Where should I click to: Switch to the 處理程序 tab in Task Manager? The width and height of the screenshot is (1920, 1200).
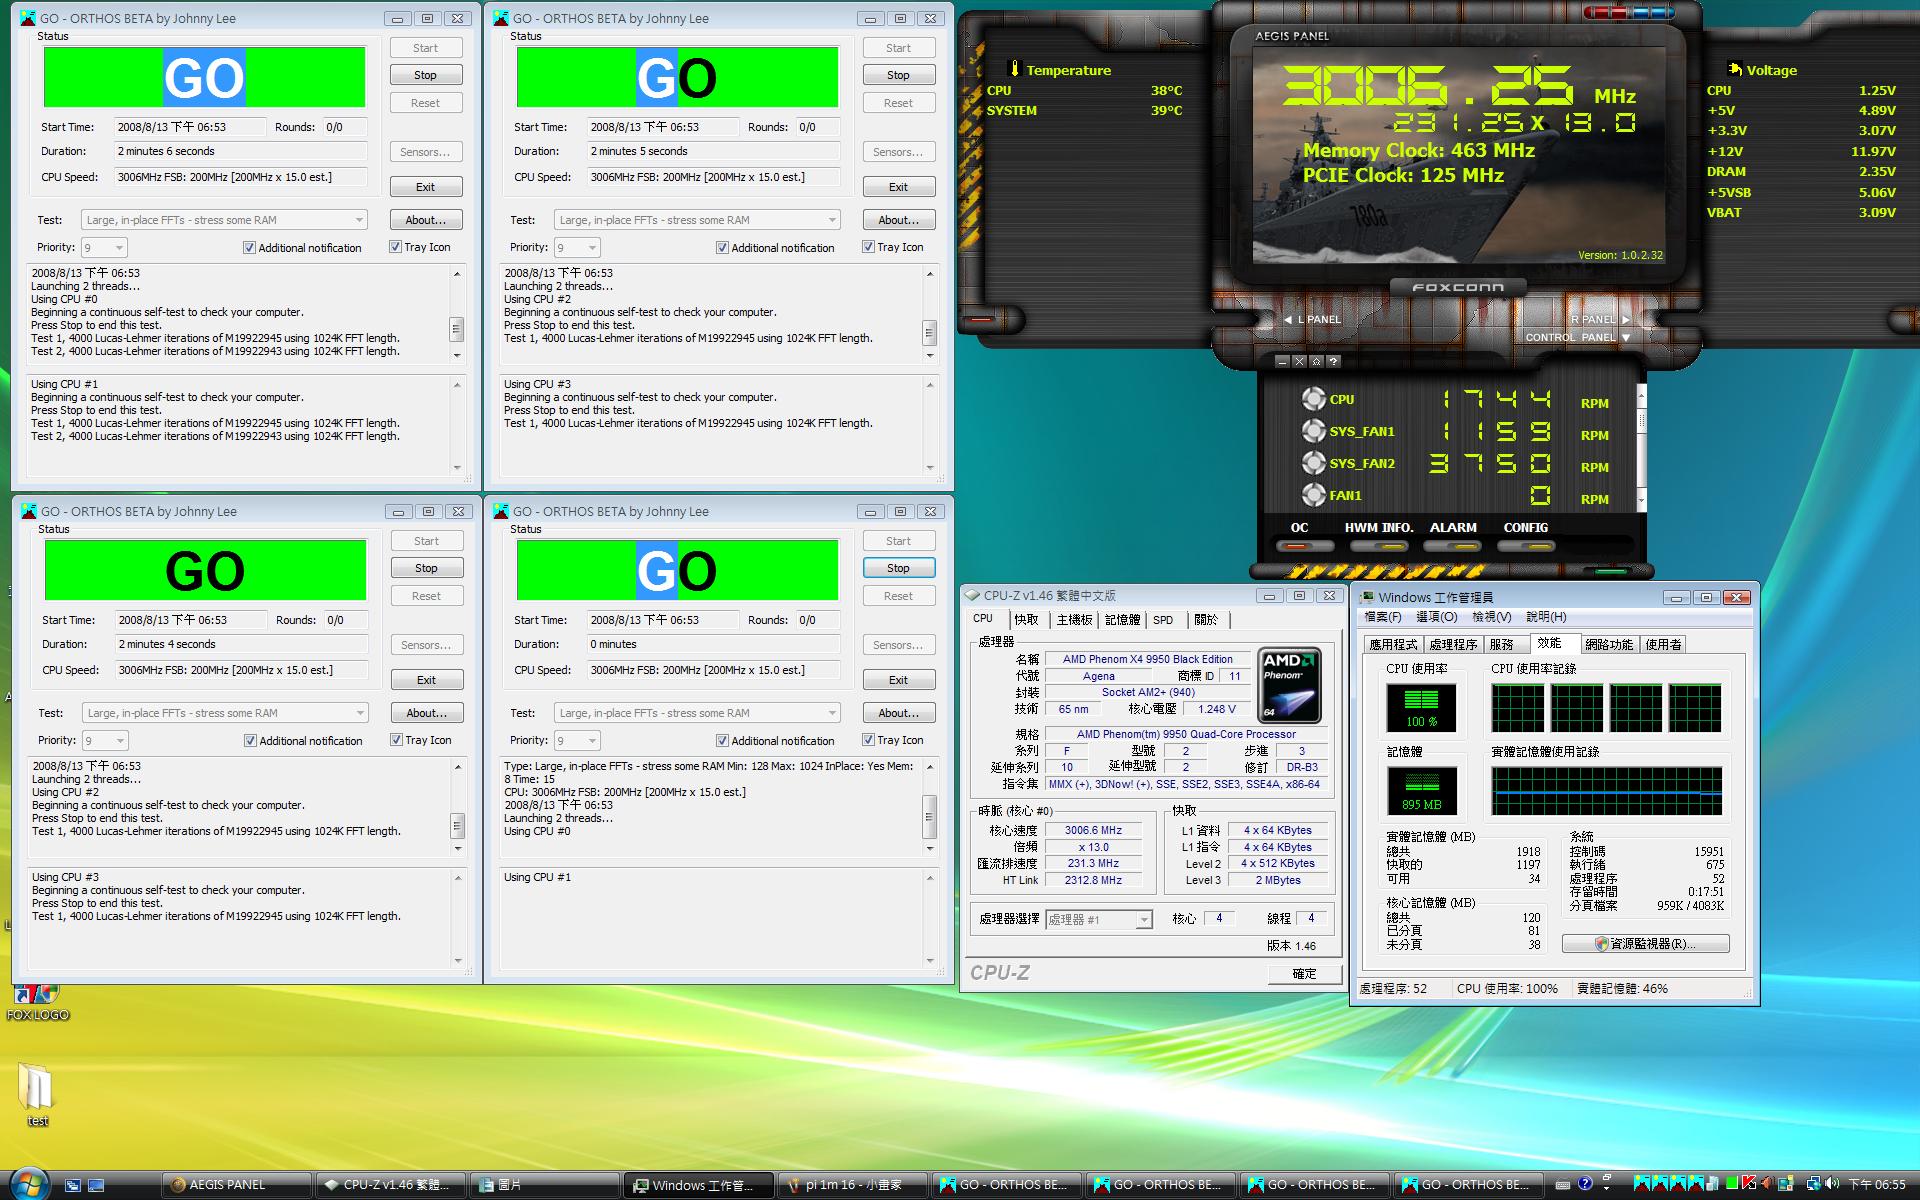pyautogui.click(x=1453, y=644)
